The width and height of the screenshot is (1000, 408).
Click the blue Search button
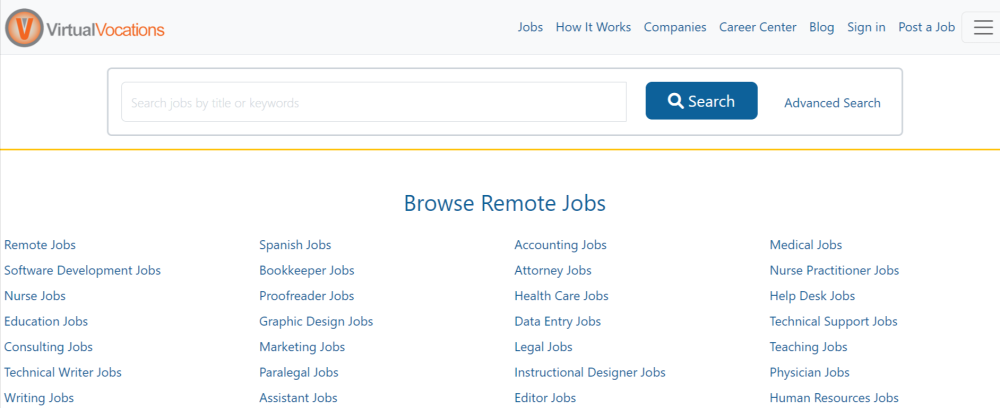point(702,101)
